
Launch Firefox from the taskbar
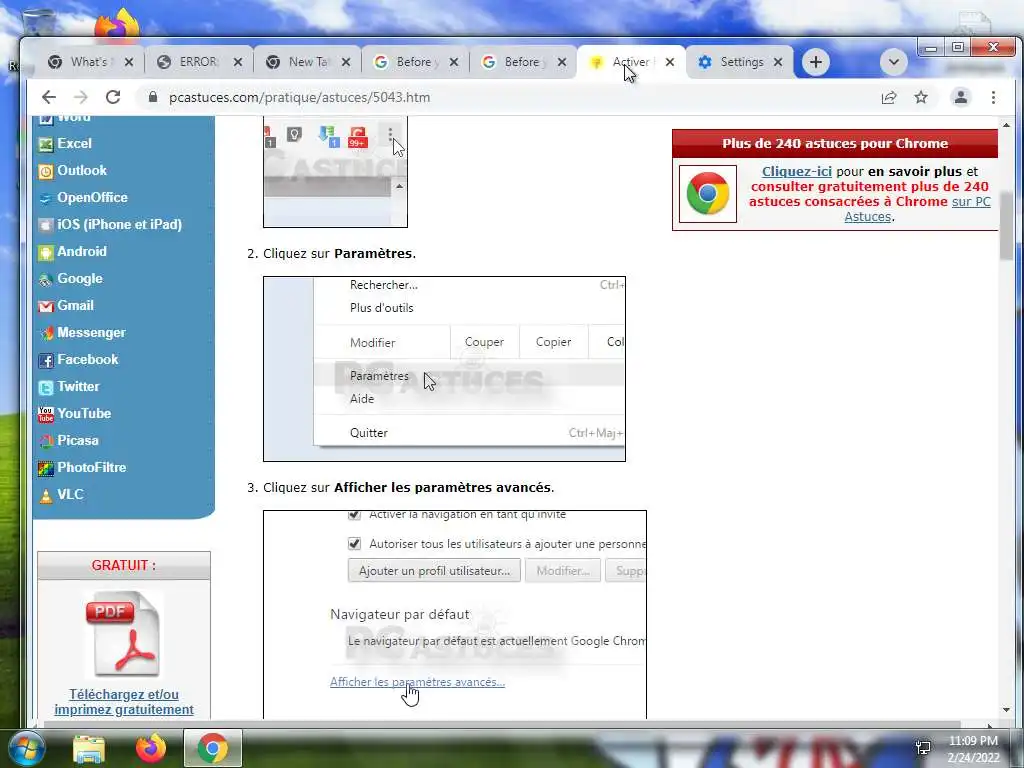(x=151, y=748)
